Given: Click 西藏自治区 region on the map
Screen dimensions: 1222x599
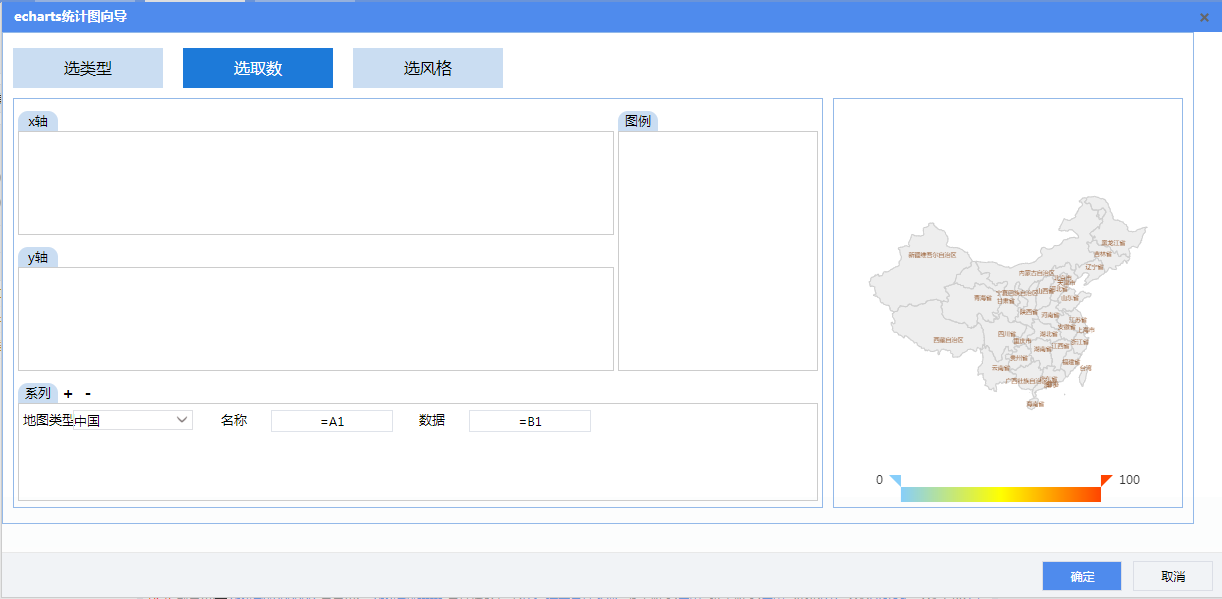Looking at the screenshot, I should pos(947,340).
